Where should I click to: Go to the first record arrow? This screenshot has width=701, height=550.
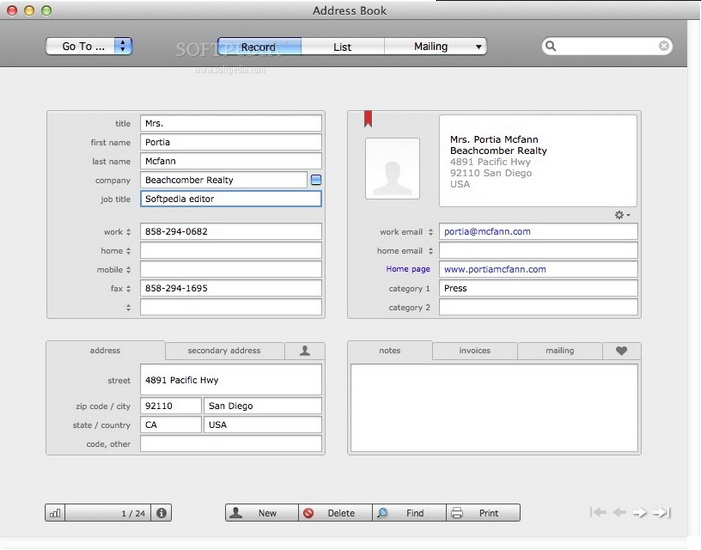[598, 513]
